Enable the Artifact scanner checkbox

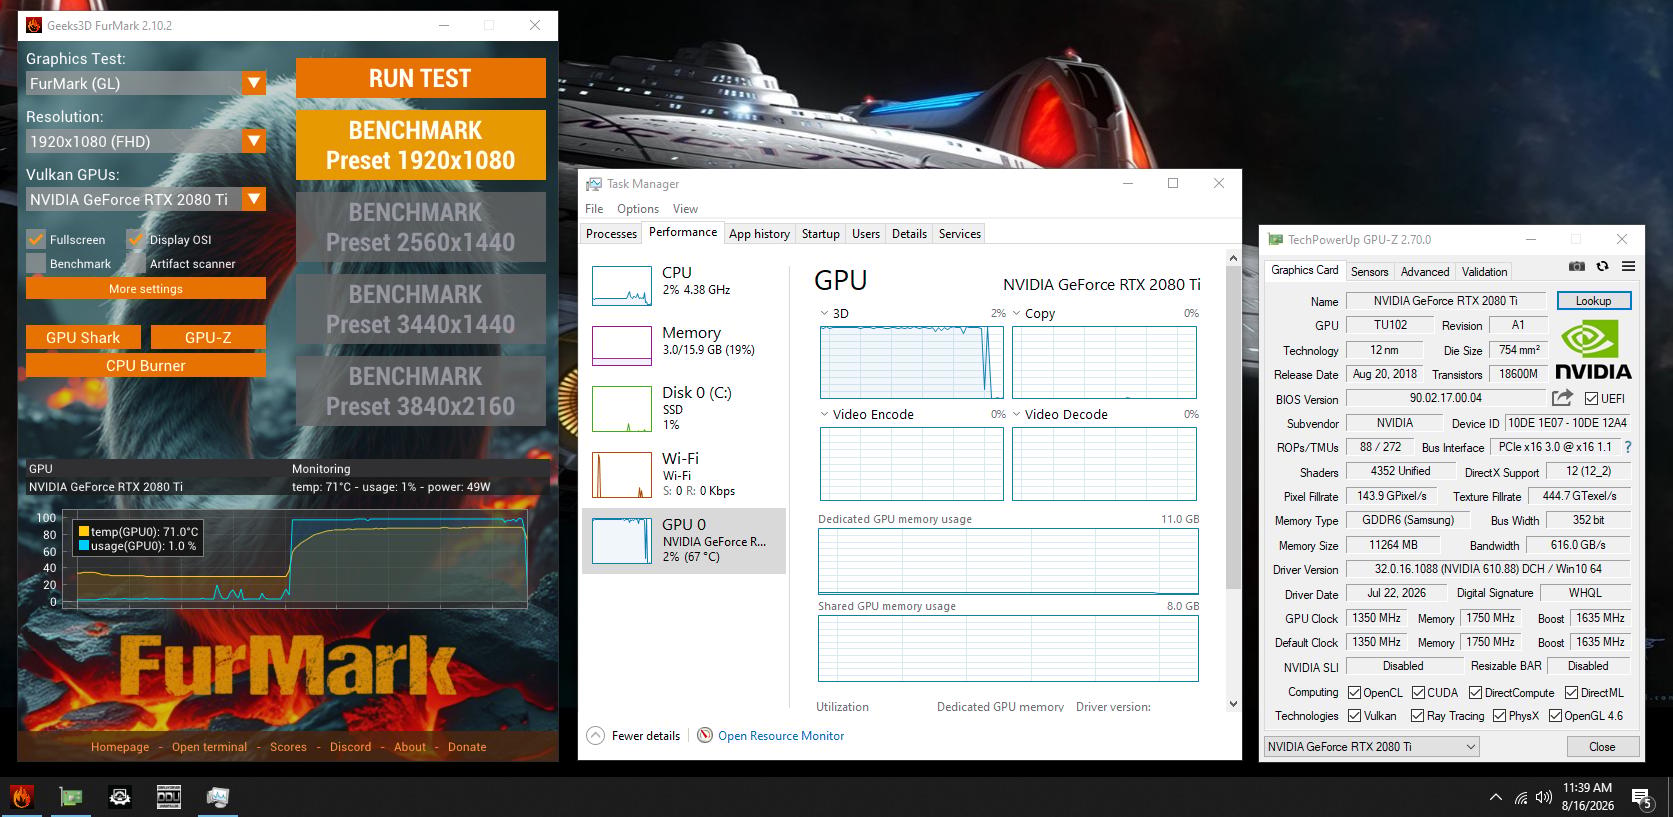(136, 263)
